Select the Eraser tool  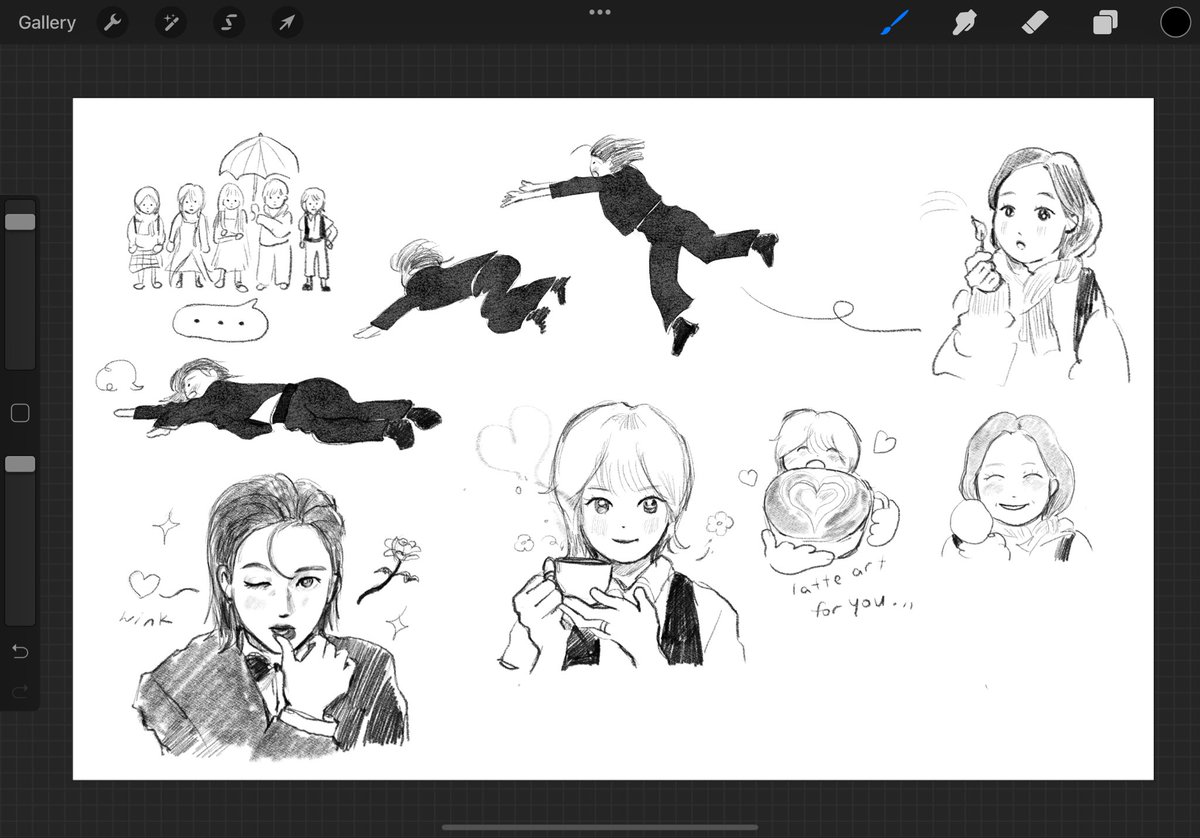1035,22
